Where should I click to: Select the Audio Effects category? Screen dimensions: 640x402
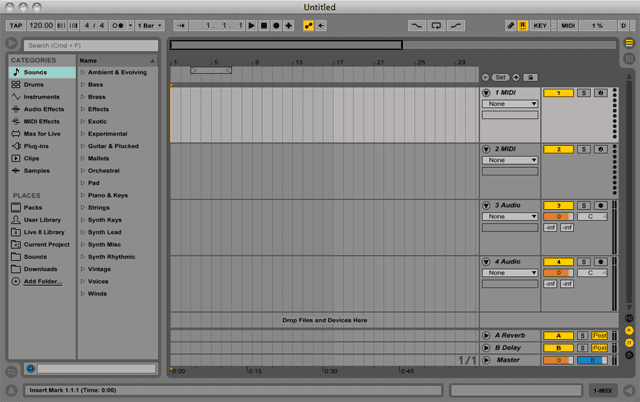[x=42, y=109]
